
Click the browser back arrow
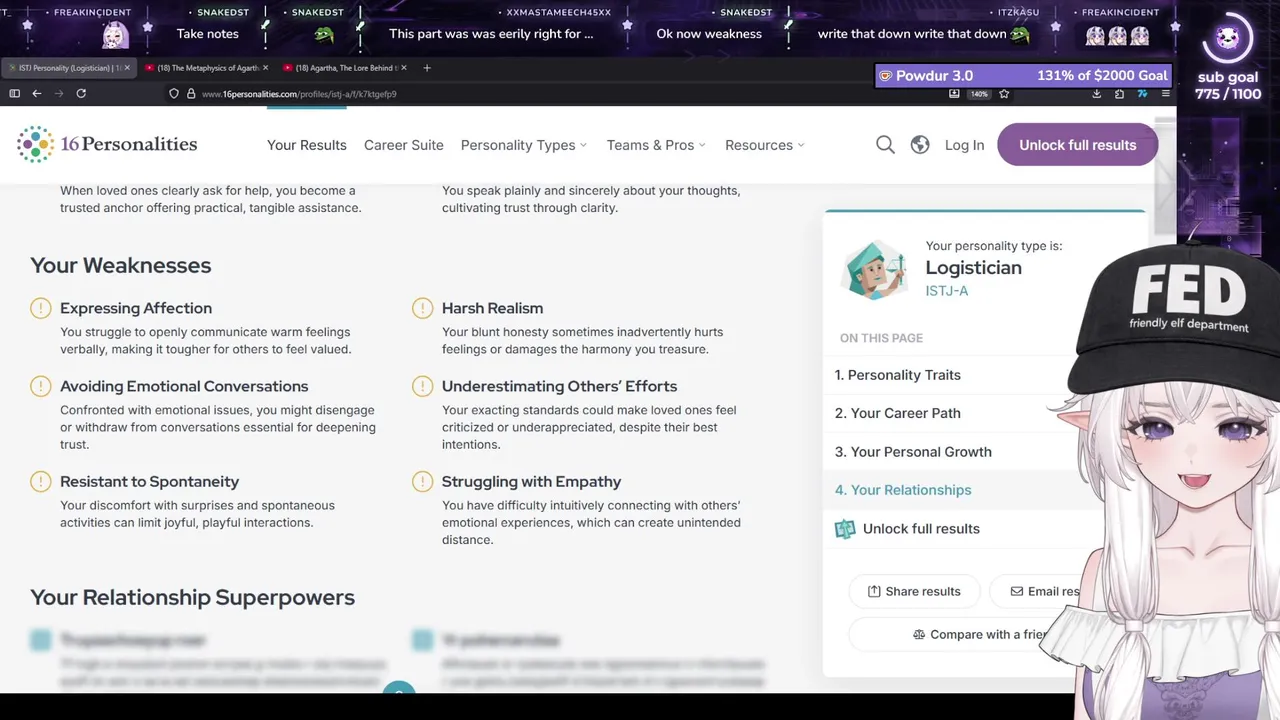coord(36,93)
